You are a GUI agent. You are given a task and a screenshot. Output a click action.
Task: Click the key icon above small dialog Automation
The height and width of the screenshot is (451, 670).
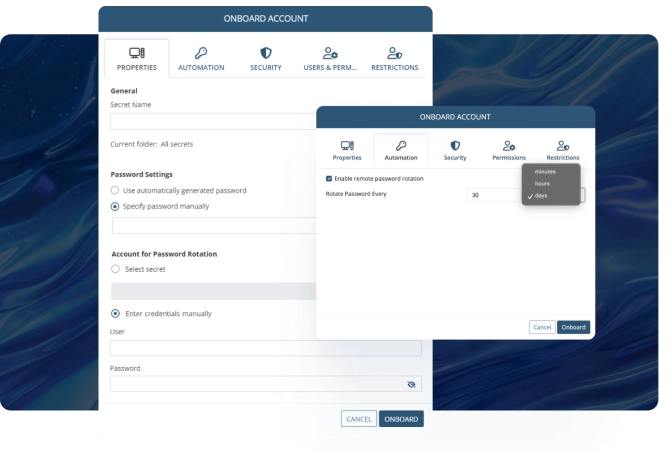(x=401, y=146)
